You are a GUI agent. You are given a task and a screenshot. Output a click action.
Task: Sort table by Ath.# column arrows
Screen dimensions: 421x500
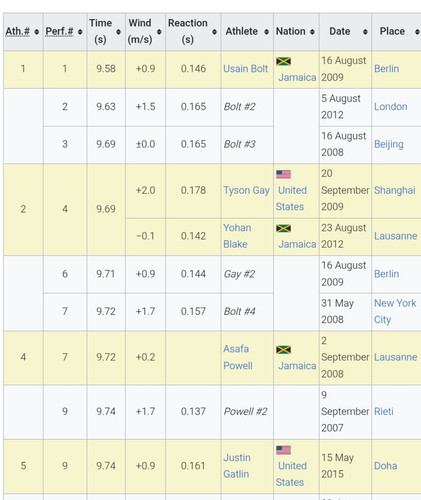click(37, 32)
